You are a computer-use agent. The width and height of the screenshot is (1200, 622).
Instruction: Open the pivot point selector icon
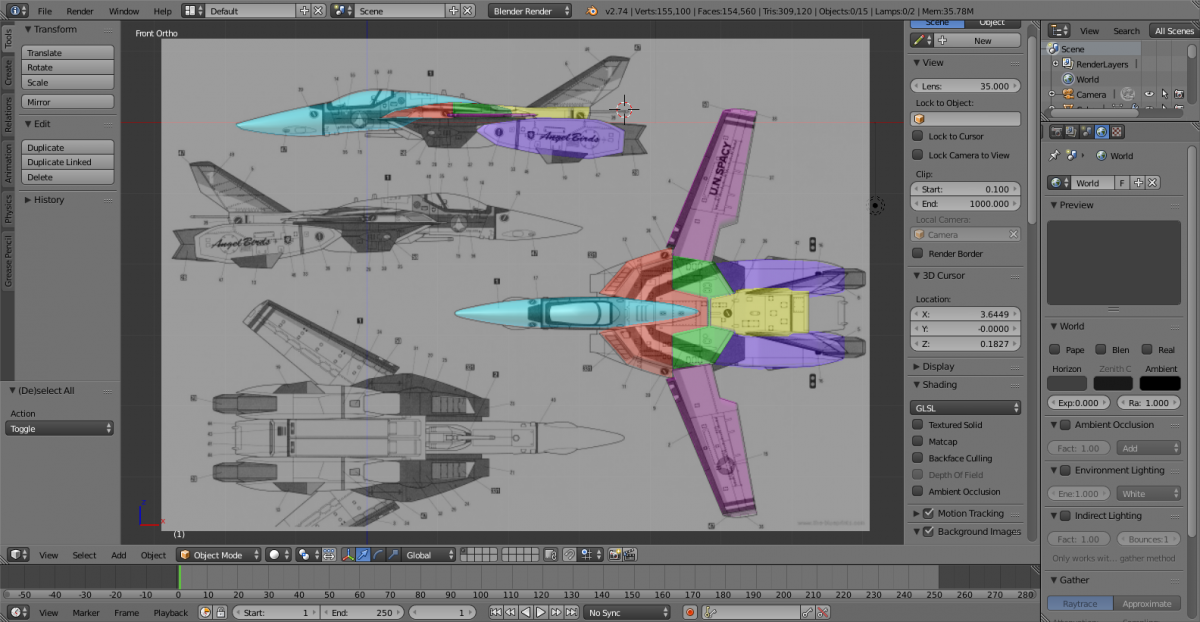pos(307,555)
